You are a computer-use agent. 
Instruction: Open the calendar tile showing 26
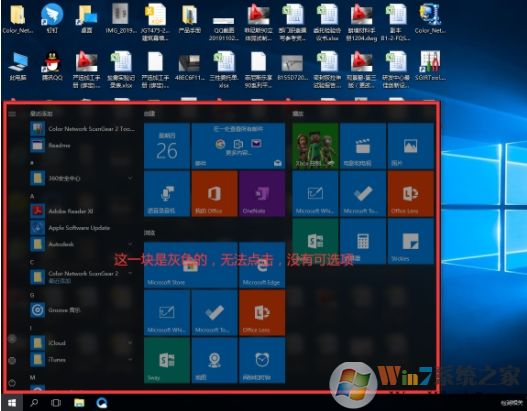tap(167, 146)
